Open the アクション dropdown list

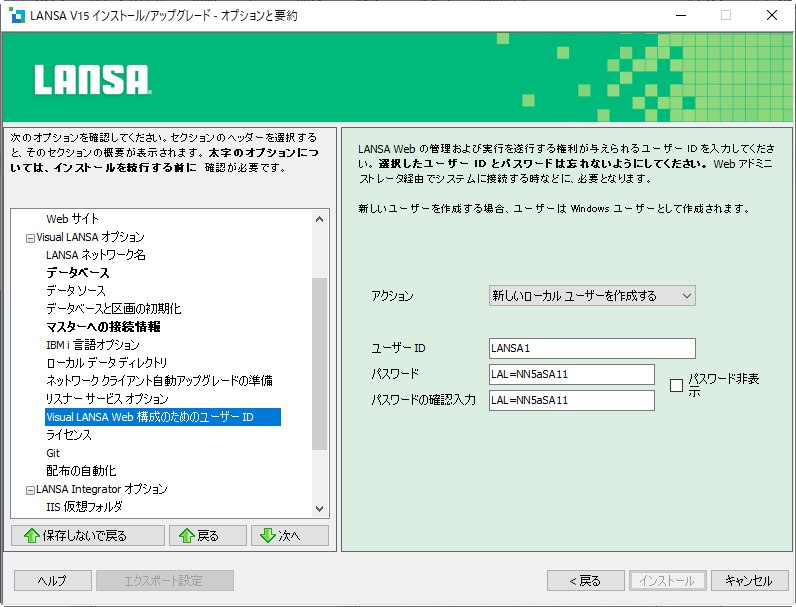coord(592,296)
